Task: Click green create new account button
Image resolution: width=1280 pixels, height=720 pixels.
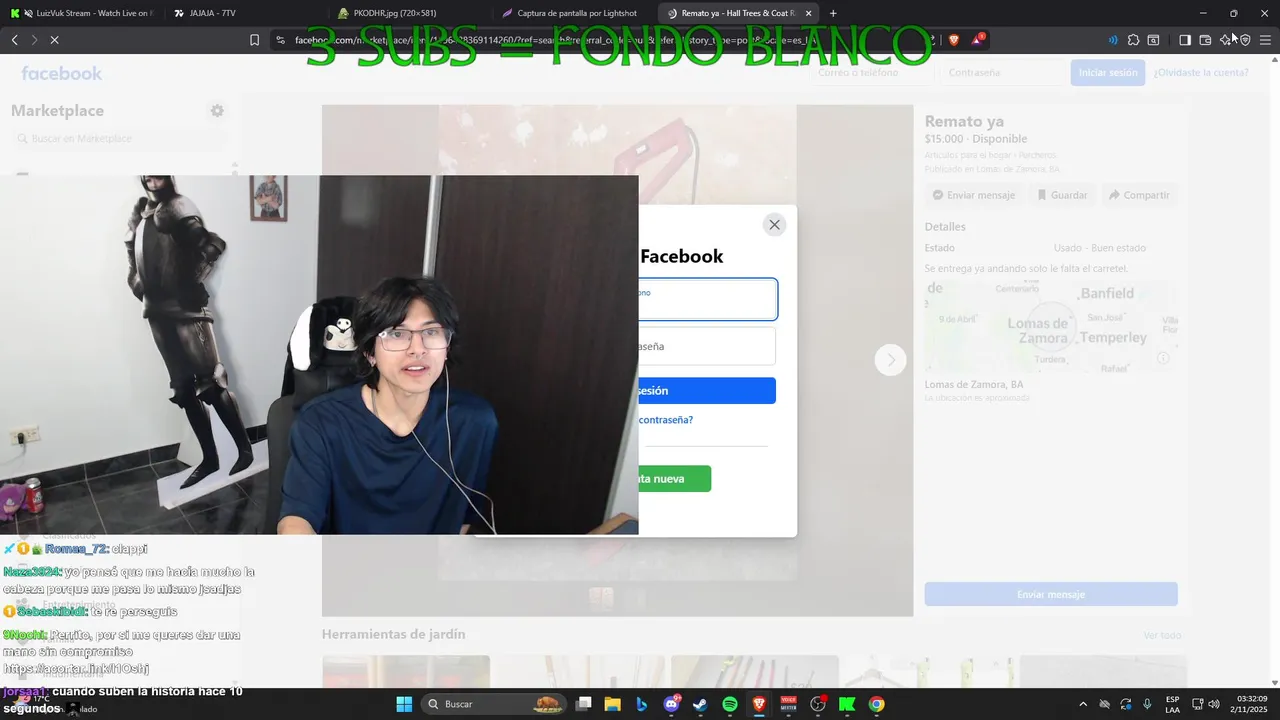Action: click(675, 479)
